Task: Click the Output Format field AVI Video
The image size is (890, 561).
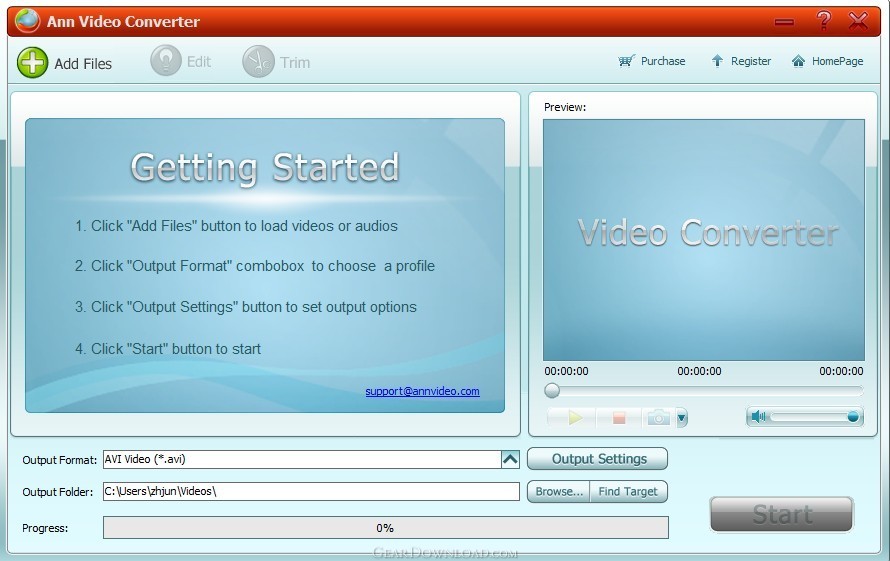Action: click(x=302, y=459)
